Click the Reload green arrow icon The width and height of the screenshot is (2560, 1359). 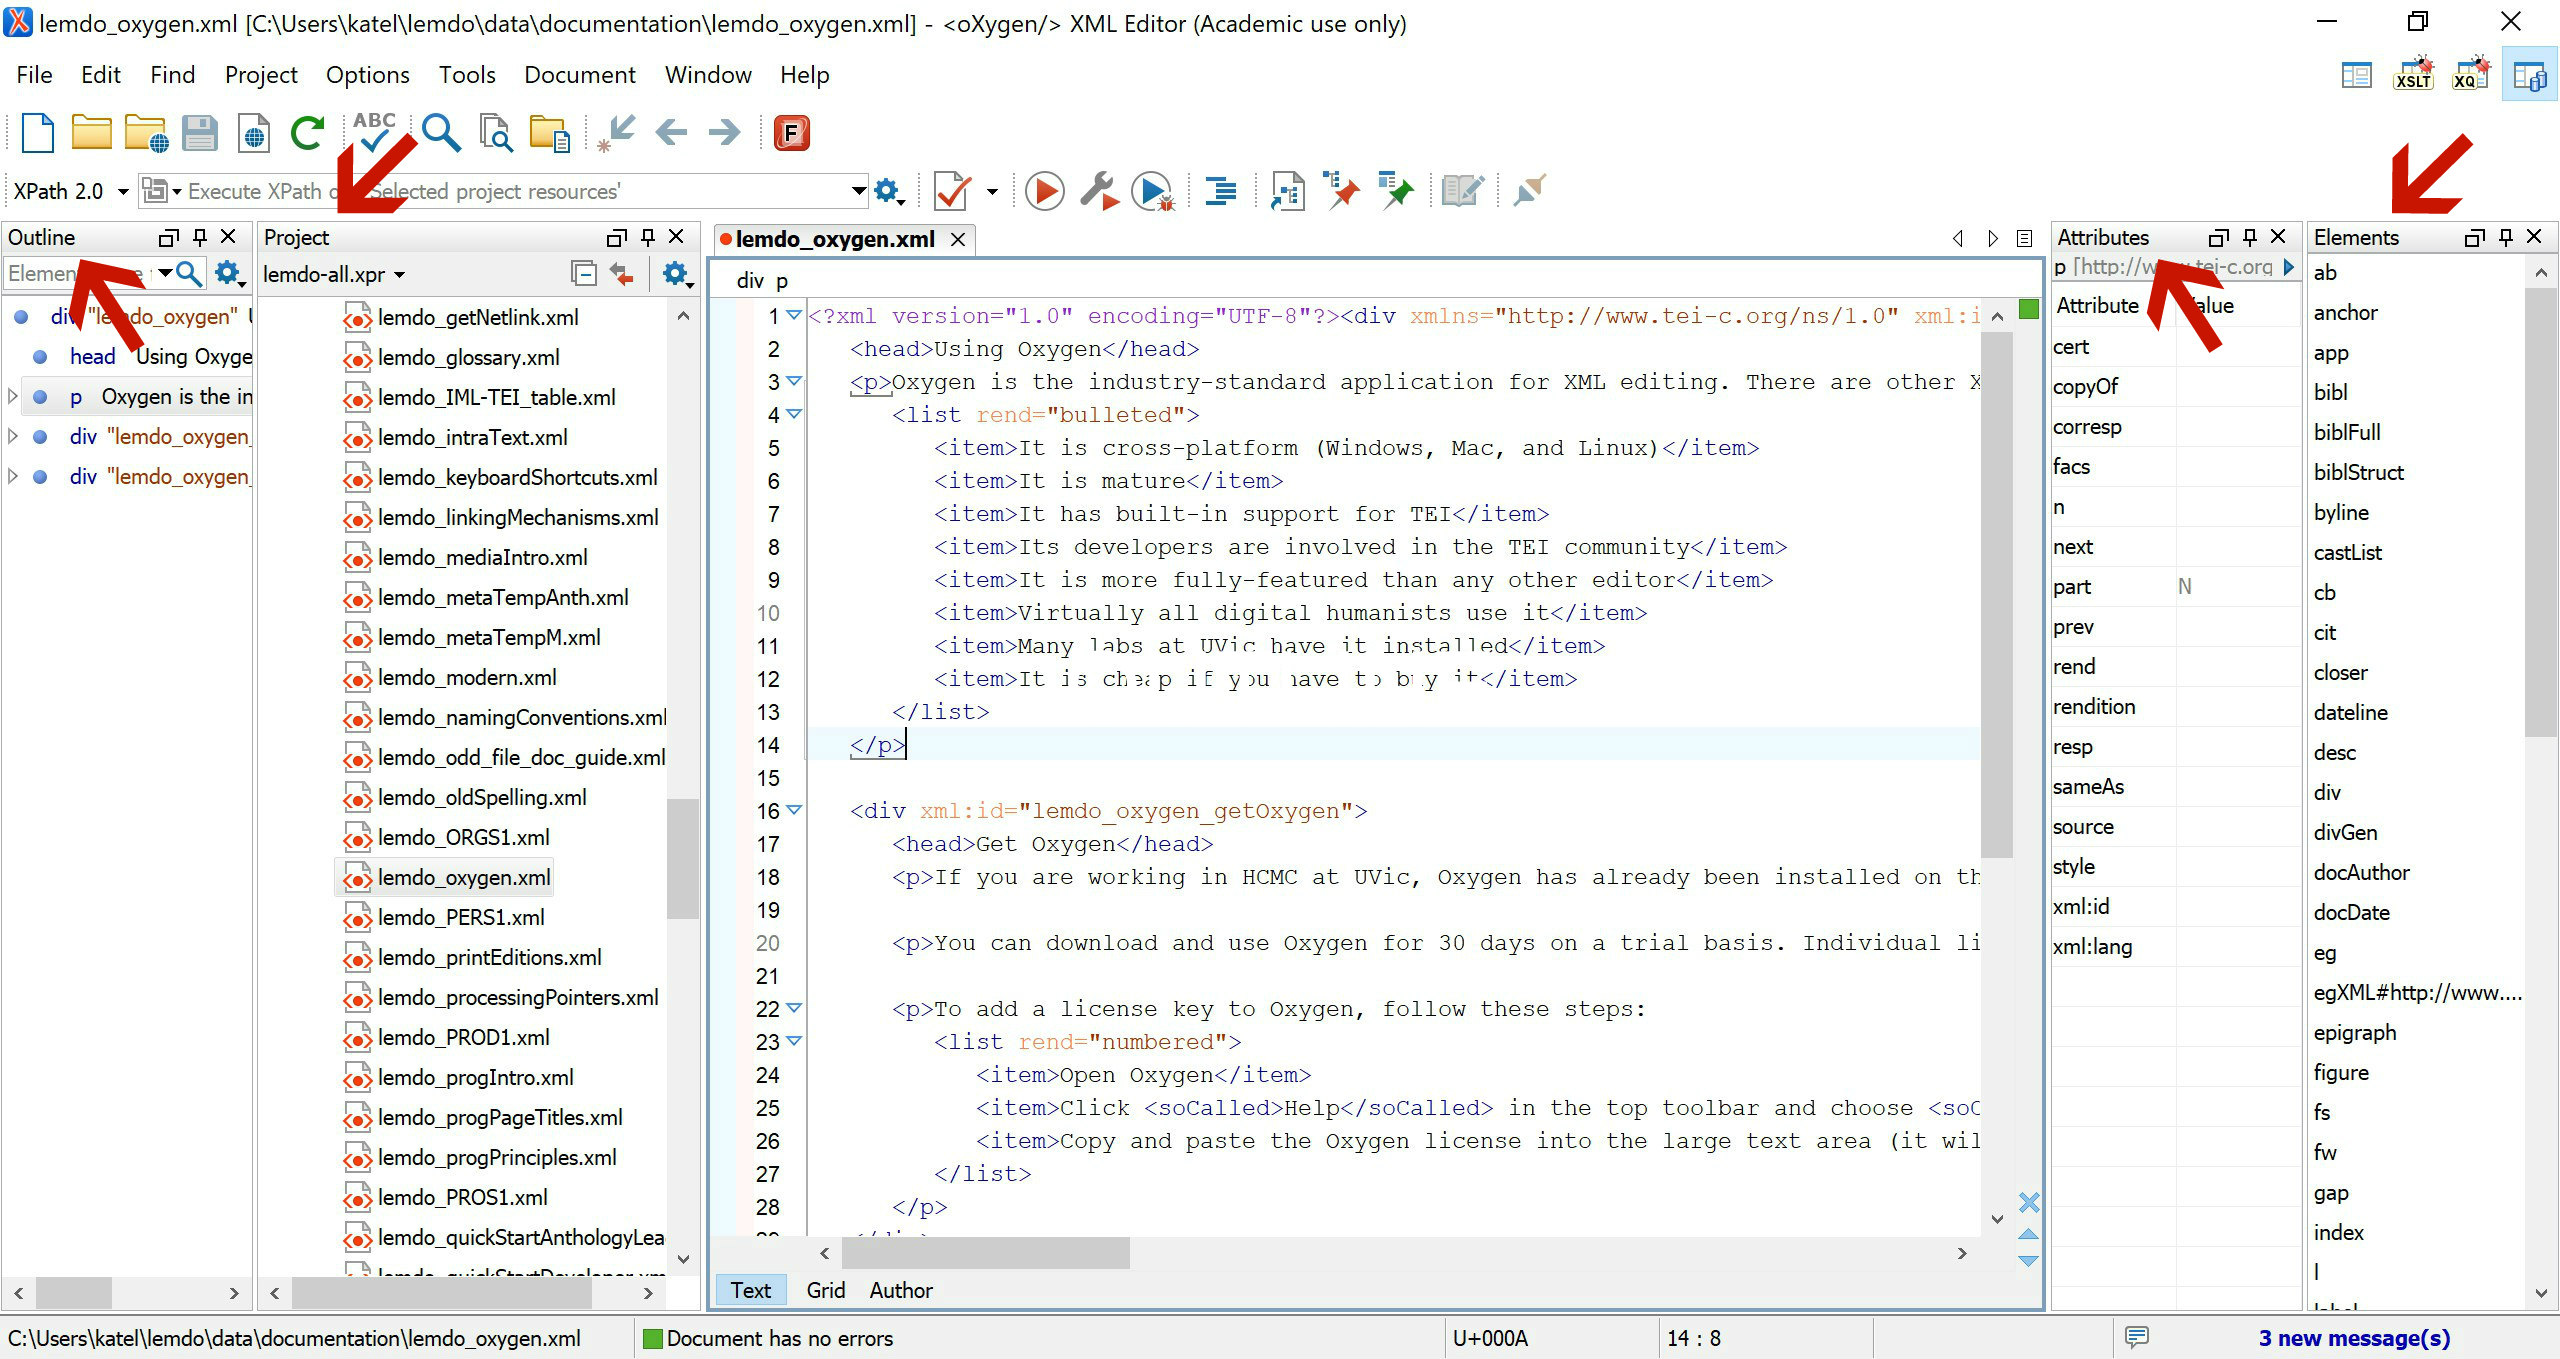308,132
